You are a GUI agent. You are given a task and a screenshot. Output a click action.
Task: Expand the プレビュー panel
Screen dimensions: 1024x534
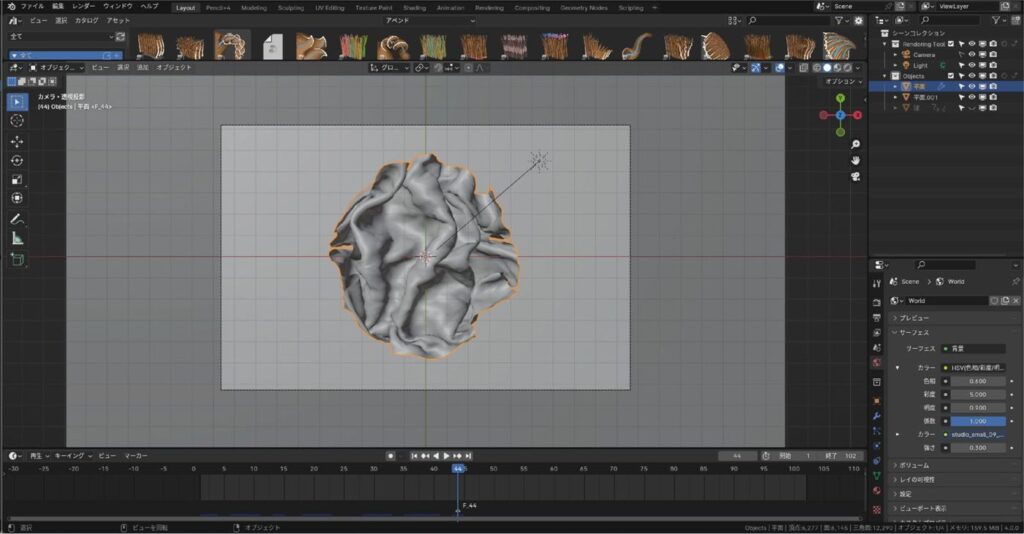tap(913, 318)
